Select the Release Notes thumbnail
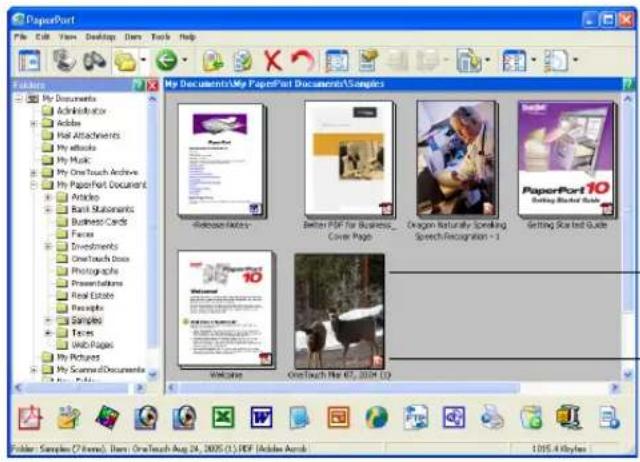This screenshot has width=640, height=462. [221, 160]
